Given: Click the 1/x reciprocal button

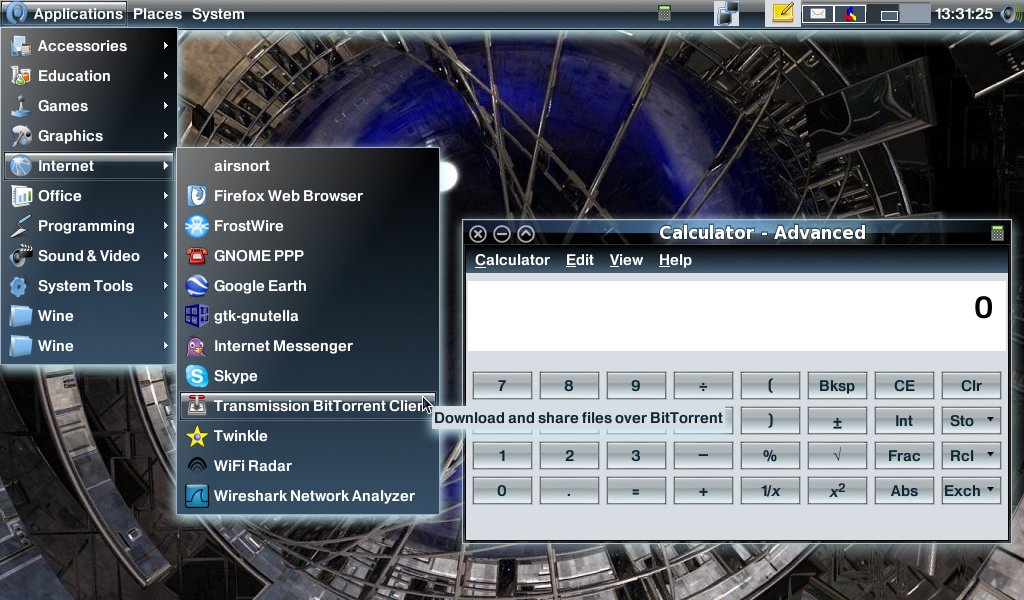Looking at the screenshot, I should pos(771,491).
